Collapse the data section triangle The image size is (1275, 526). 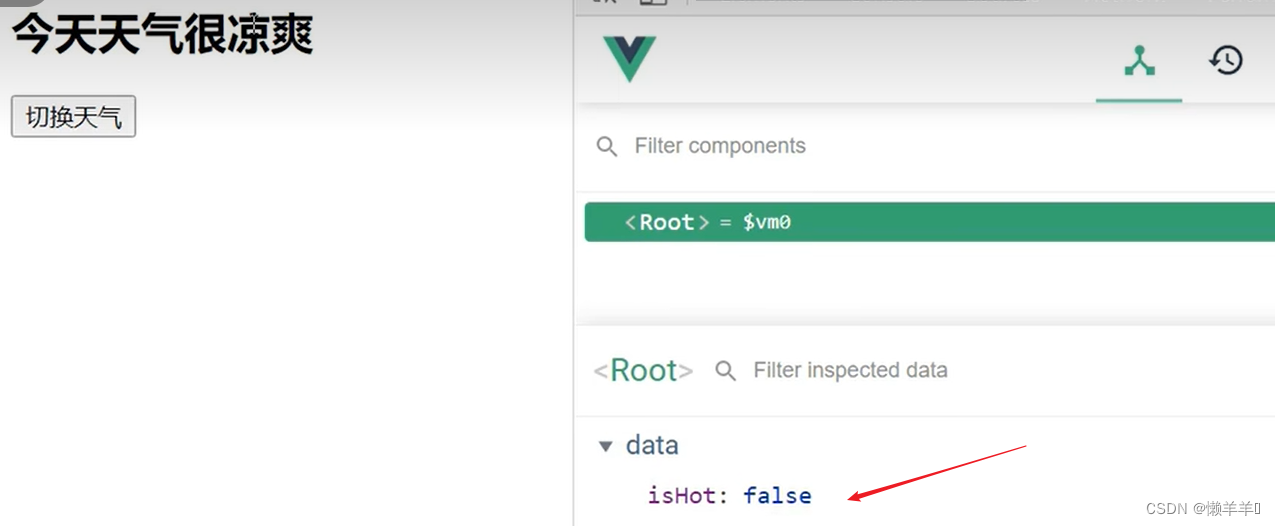(605, 446)
